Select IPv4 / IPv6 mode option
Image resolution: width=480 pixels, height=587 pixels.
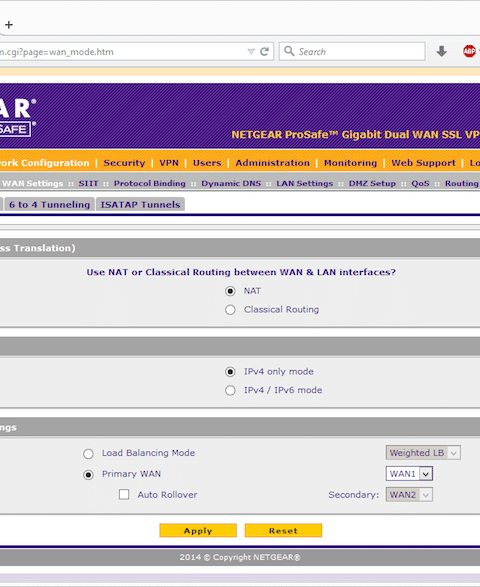coord(230,390)
